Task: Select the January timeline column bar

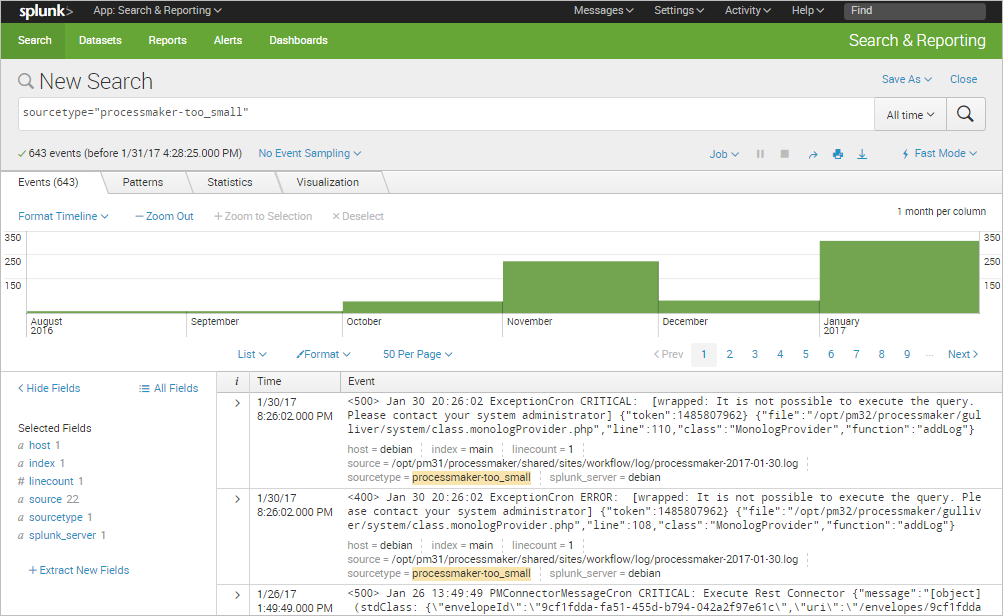Action: pos(898,277)
